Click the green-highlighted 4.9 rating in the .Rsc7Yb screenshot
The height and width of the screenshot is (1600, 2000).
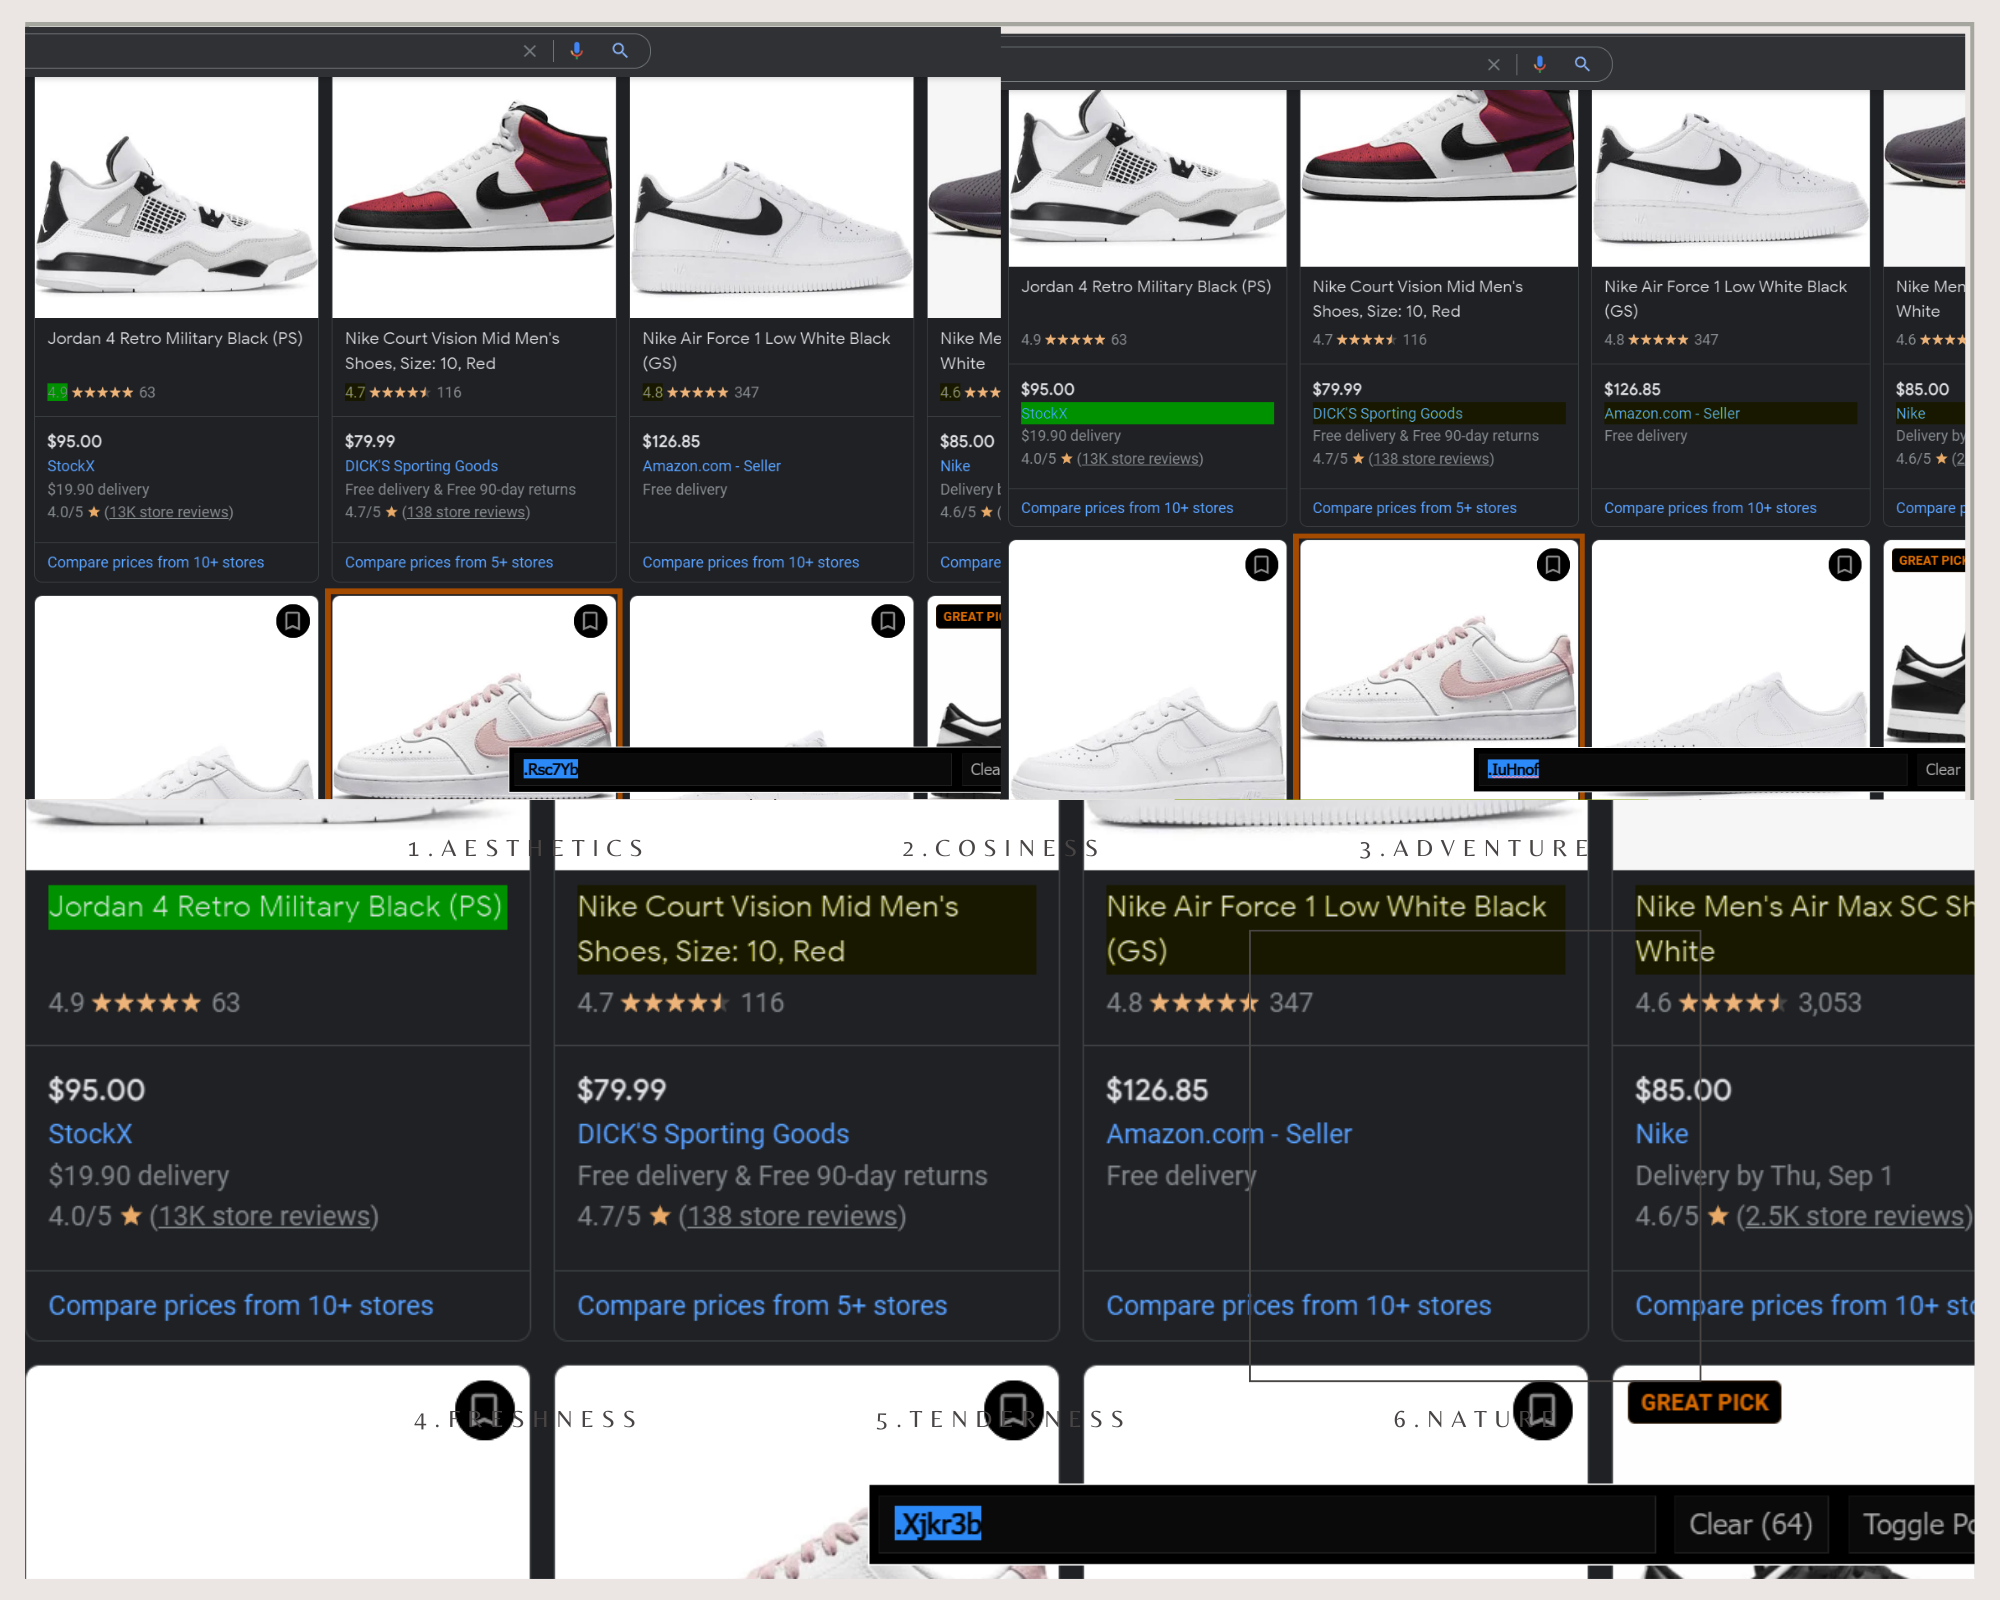58,392
